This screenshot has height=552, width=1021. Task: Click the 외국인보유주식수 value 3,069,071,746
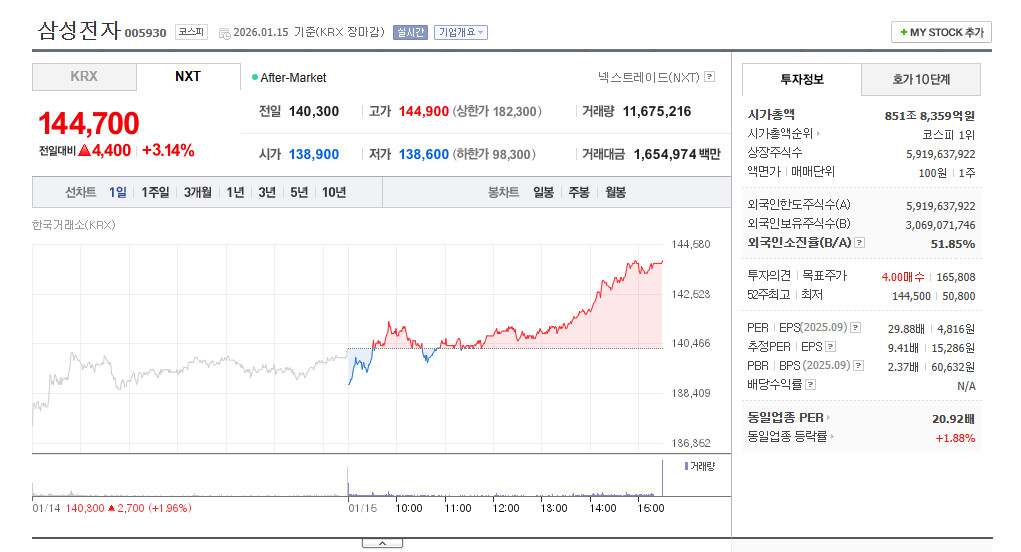pyautogui.click(x=940, y=225)
